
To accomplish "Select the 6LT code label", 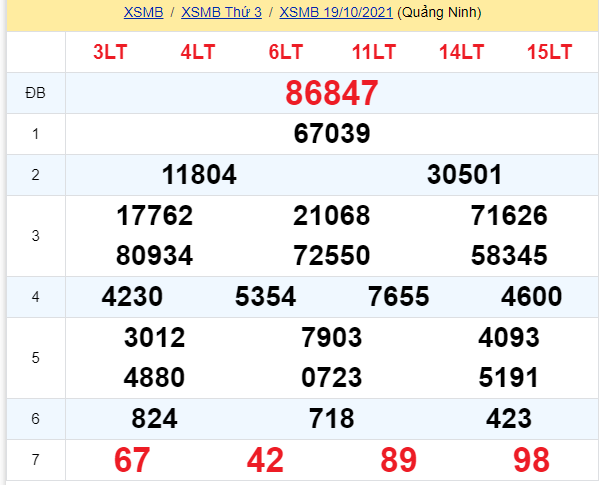I will click(x=286, y=52).
